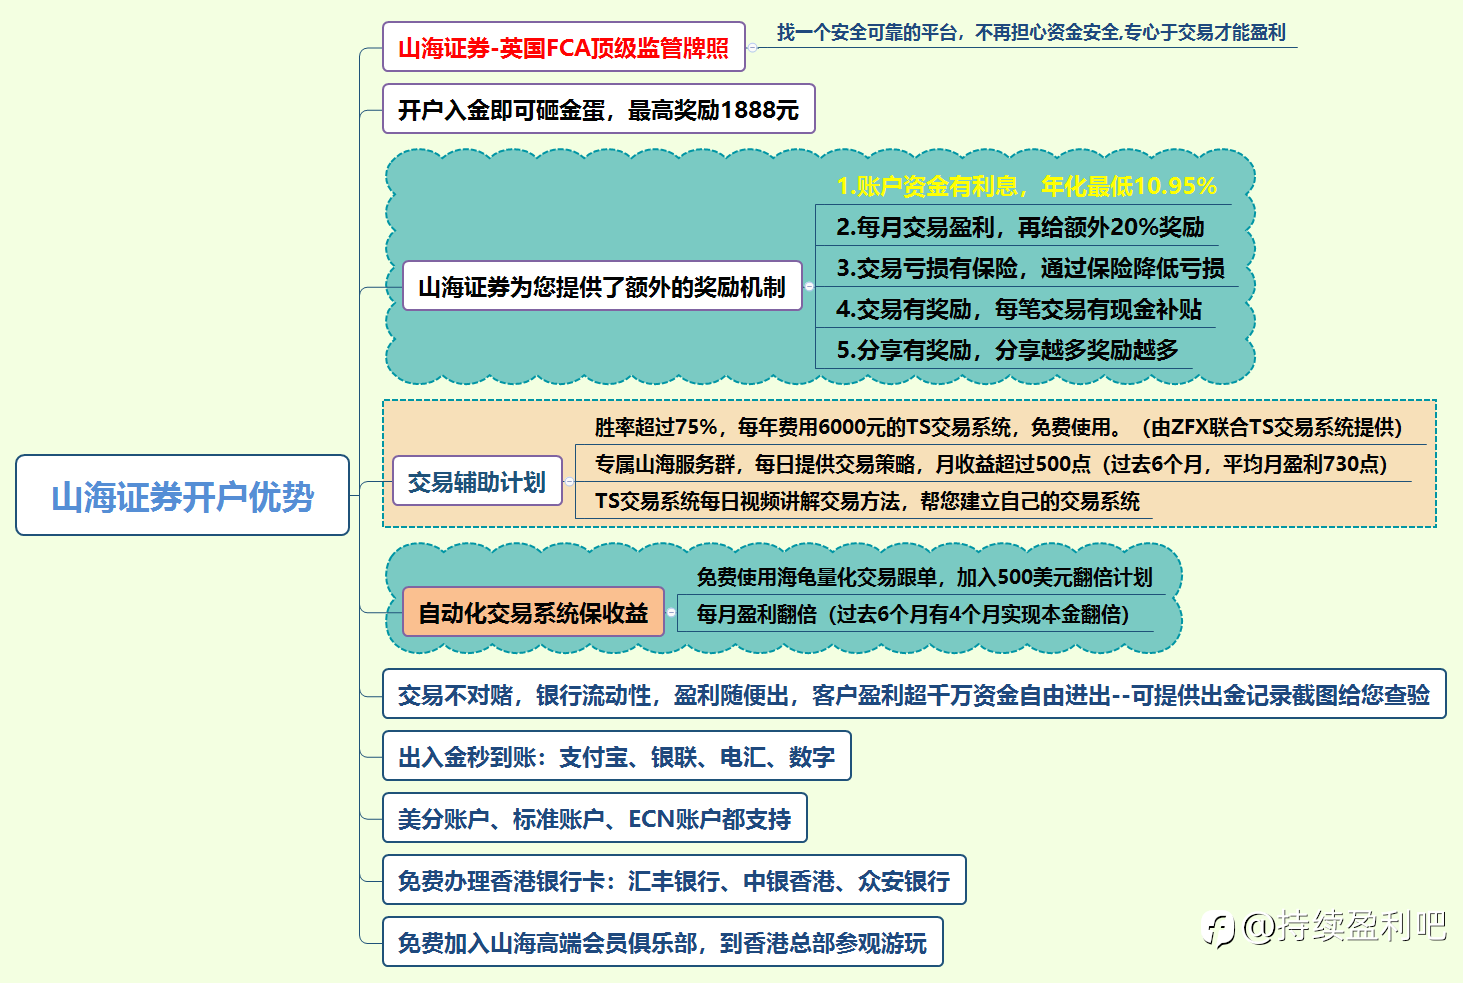Click the 分享有奖励 subtopic
Screen dimensions: 1463x983
[x=1007, y=350]
